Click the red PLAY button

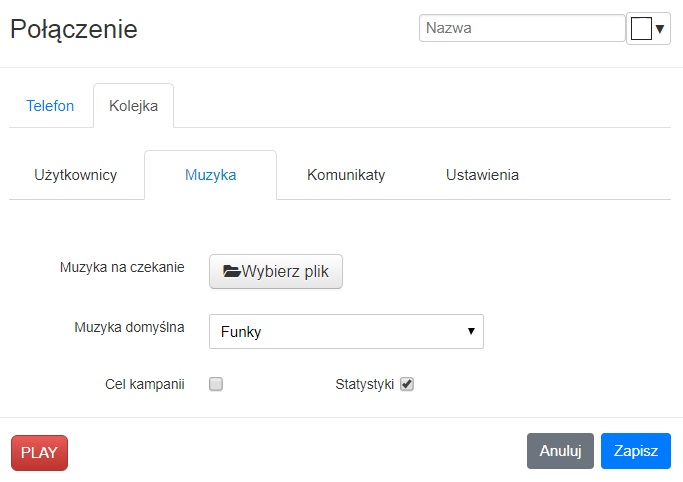39,453
